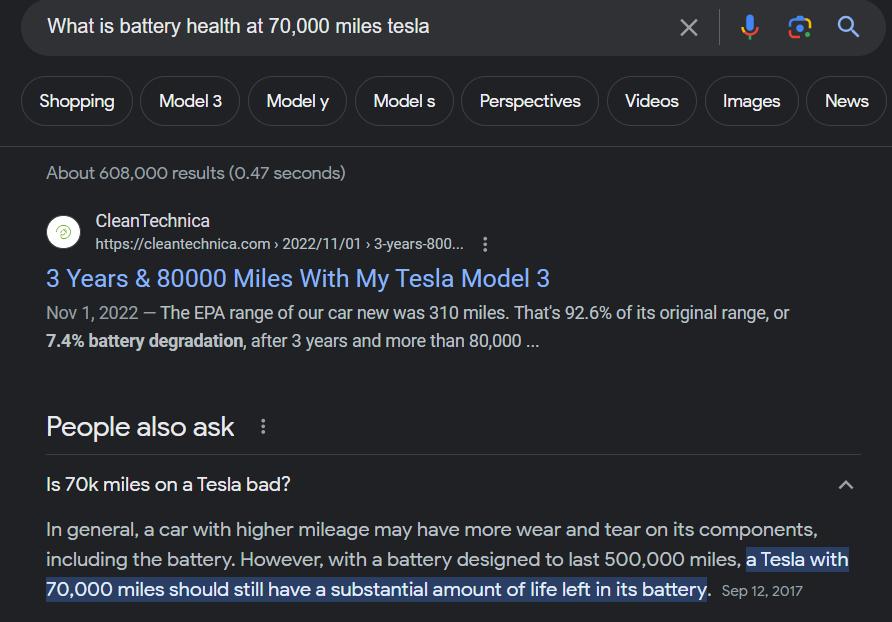This screenshot has height=622, width=892.
Task: Click the CleanTechnica site favicon
Action: pyautogui.click(x=63, y=232)
